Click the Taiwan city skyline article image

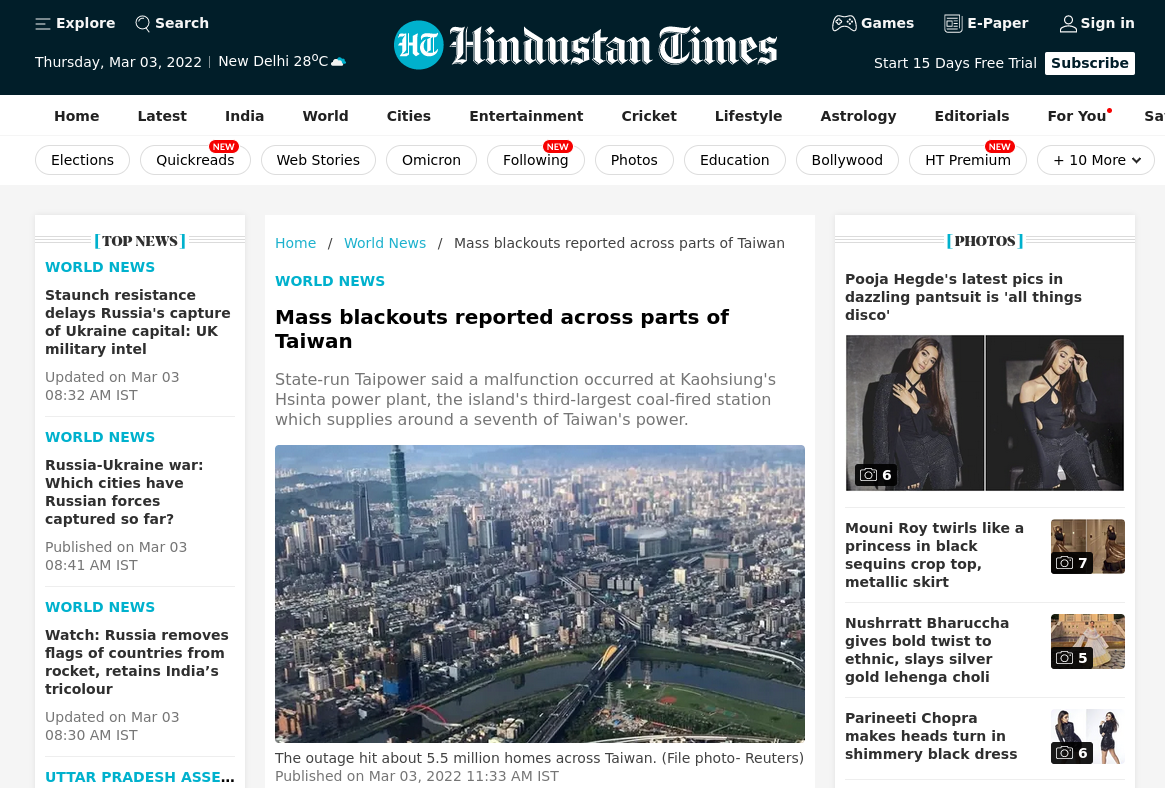click(539, 593)
